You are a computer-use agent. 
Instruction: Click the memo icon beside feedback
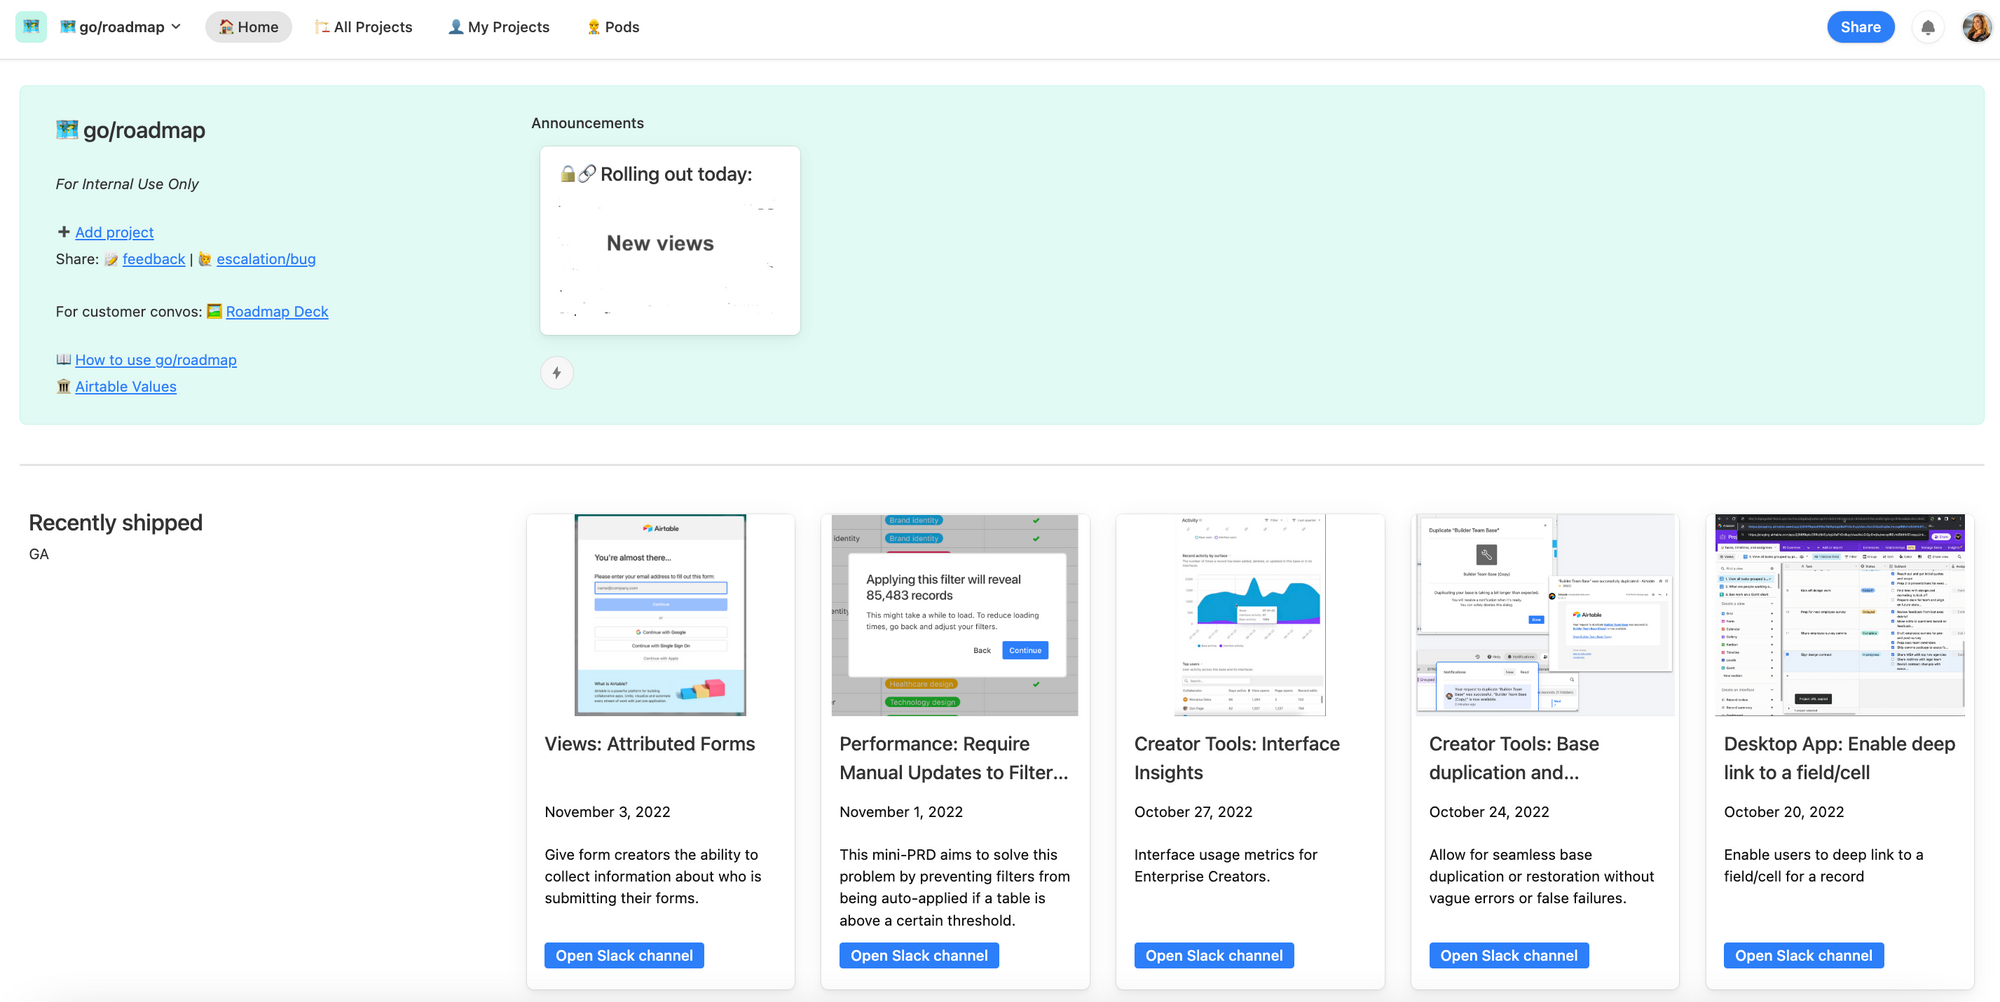click(111, 259)
